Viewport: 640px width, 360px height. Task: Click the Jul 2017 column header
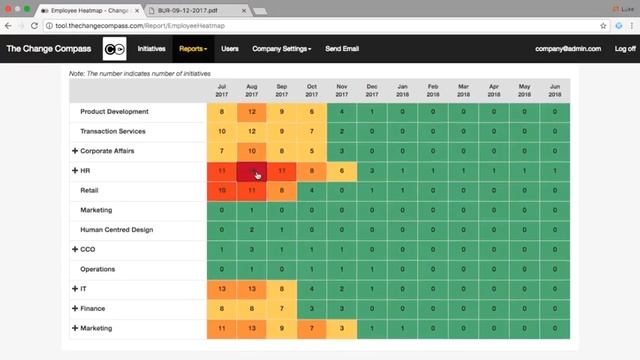click(222, 91)
